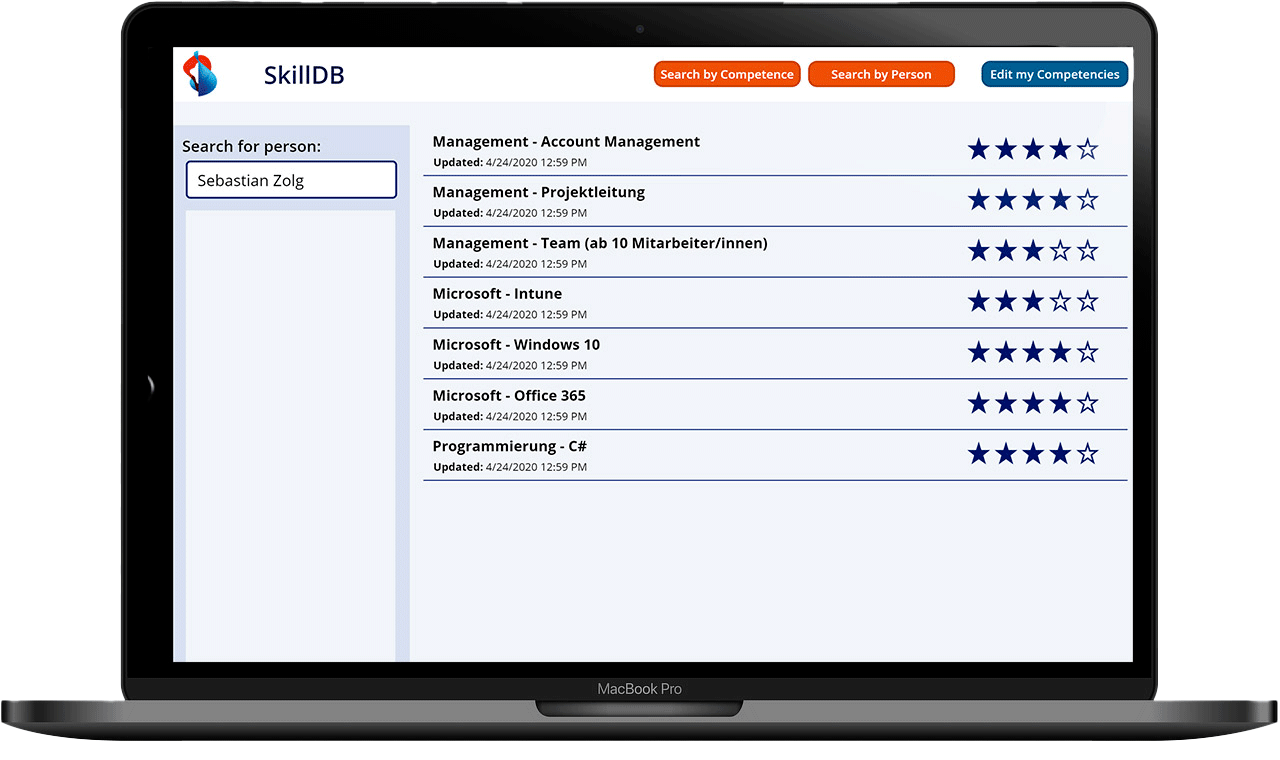Select fourth empty star of Management Team rating
1280x760 pixels.
pyautogui.click(x=1061, y=251)
